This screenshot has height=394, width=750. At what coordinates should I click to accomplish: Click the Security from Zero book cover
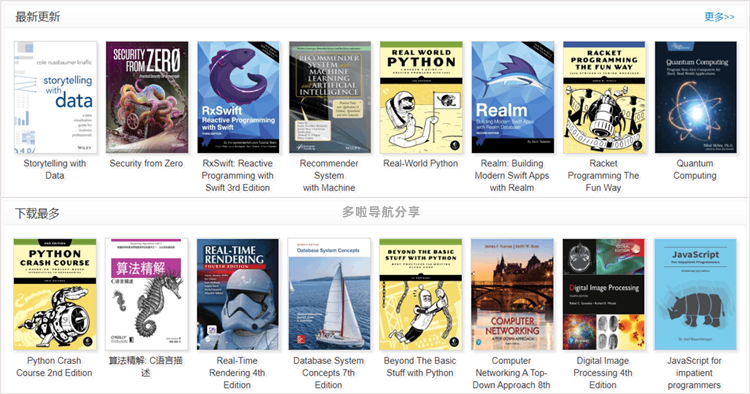coord(147,97)
